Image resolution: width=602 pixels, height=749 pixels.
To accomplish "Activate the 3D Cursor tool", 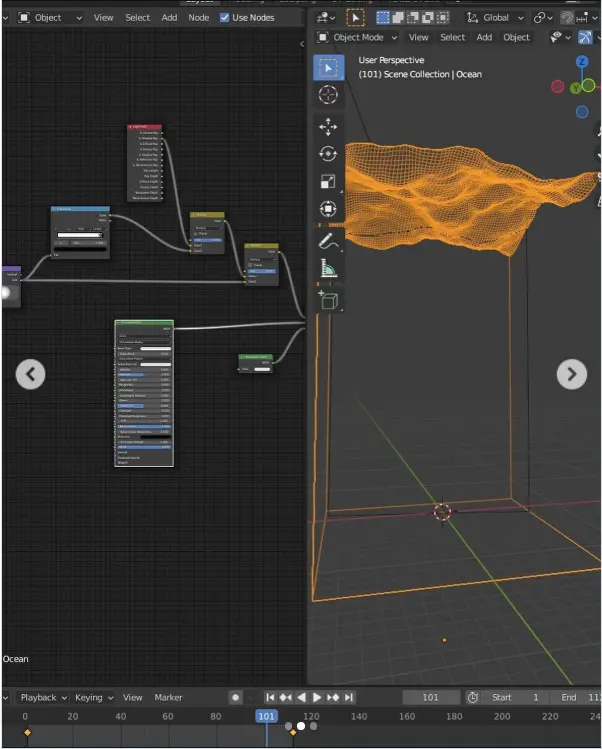I will pyautogui.click(x=328, y=95).
